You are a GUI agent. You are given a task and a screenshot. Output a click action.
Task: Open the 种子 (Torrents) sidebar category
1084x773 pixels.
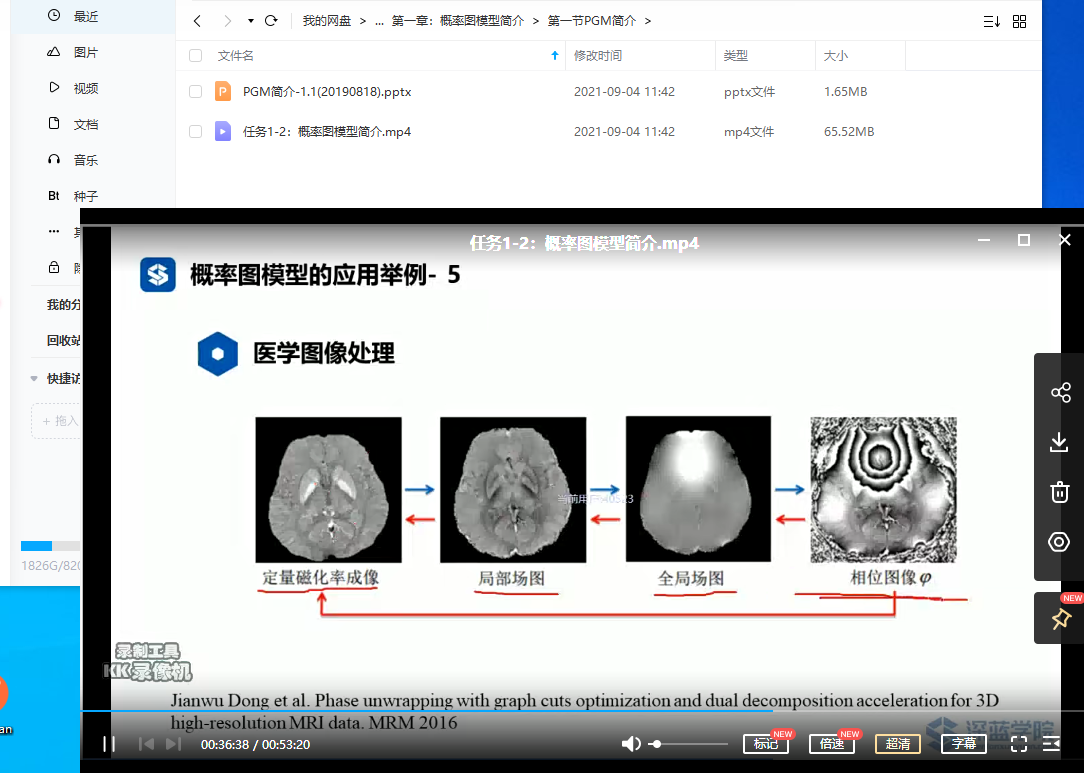(86, 196)
